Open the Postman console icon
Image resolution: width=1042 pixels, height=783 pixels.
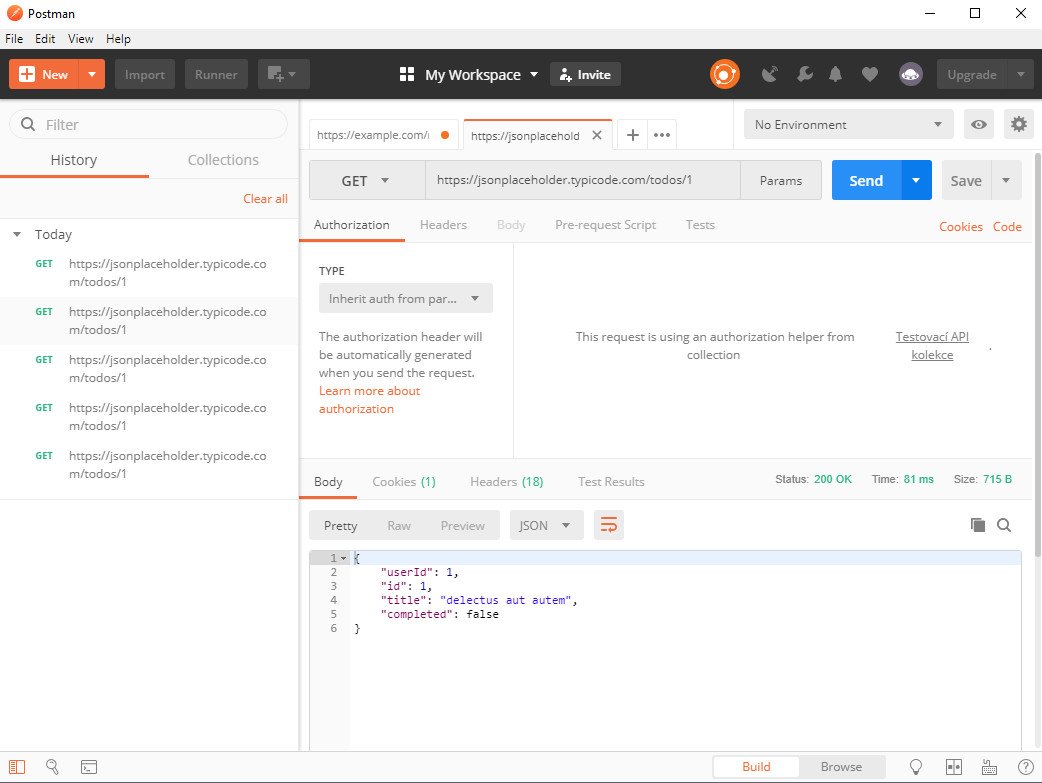[88, 767]
